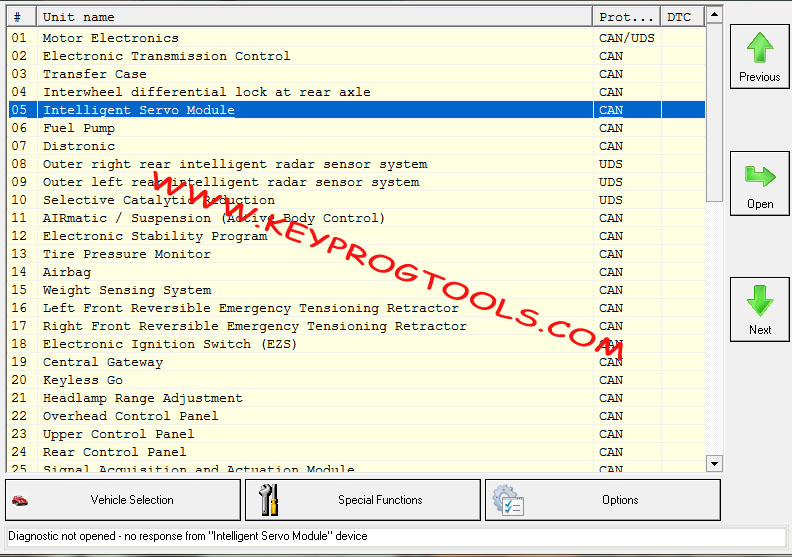Click the wrench Special Functions icon

click(268, 500)
